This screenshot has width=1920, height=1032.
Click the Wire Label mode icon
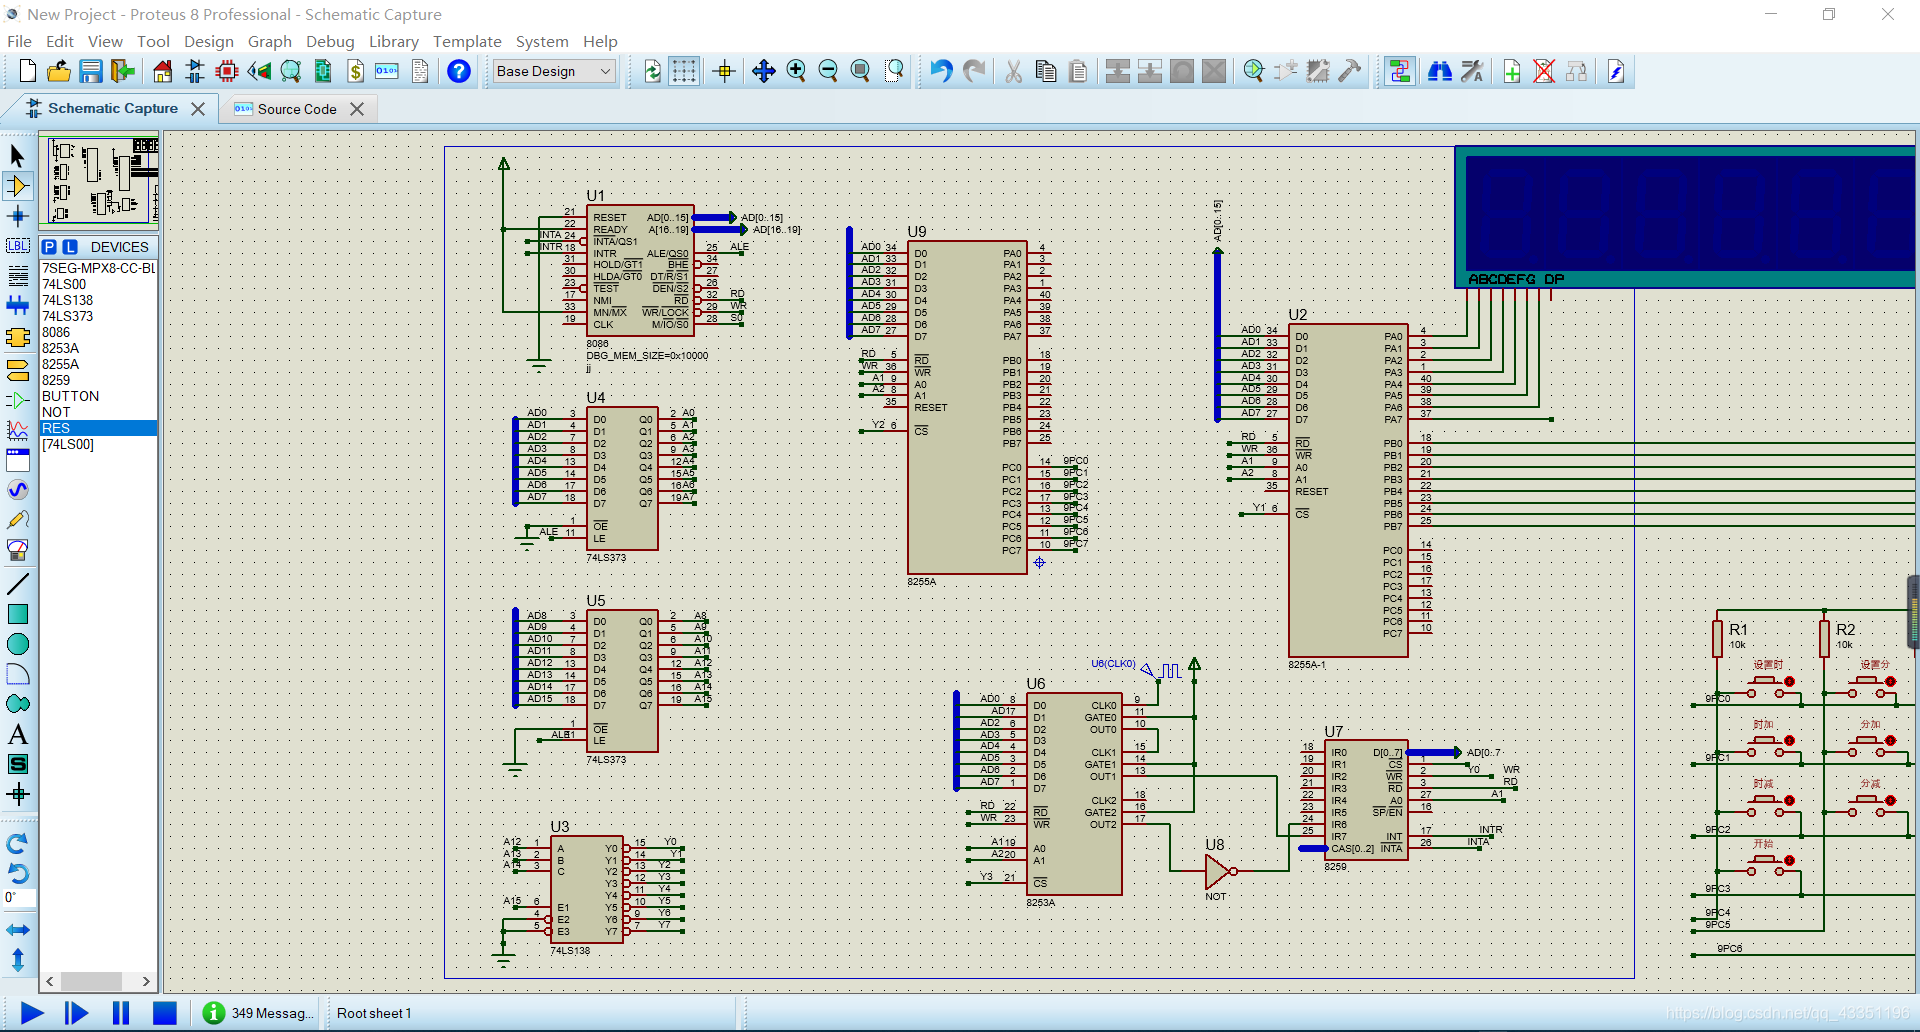(18, 246)
